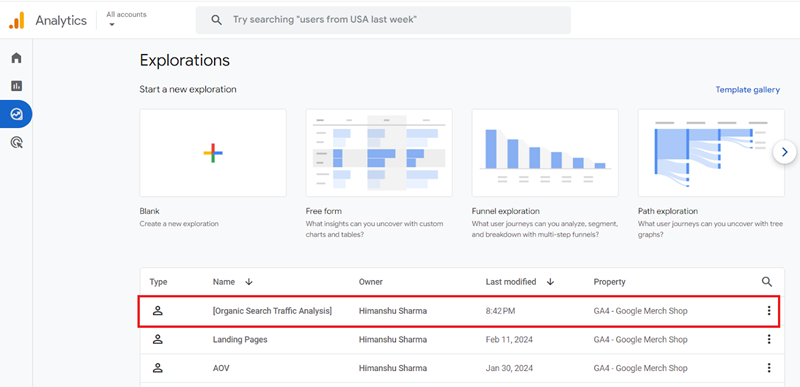The height and width of the screenshot is (387, 800).
Task: Click the Path exploration title text
Action: (x=668, y=211)
